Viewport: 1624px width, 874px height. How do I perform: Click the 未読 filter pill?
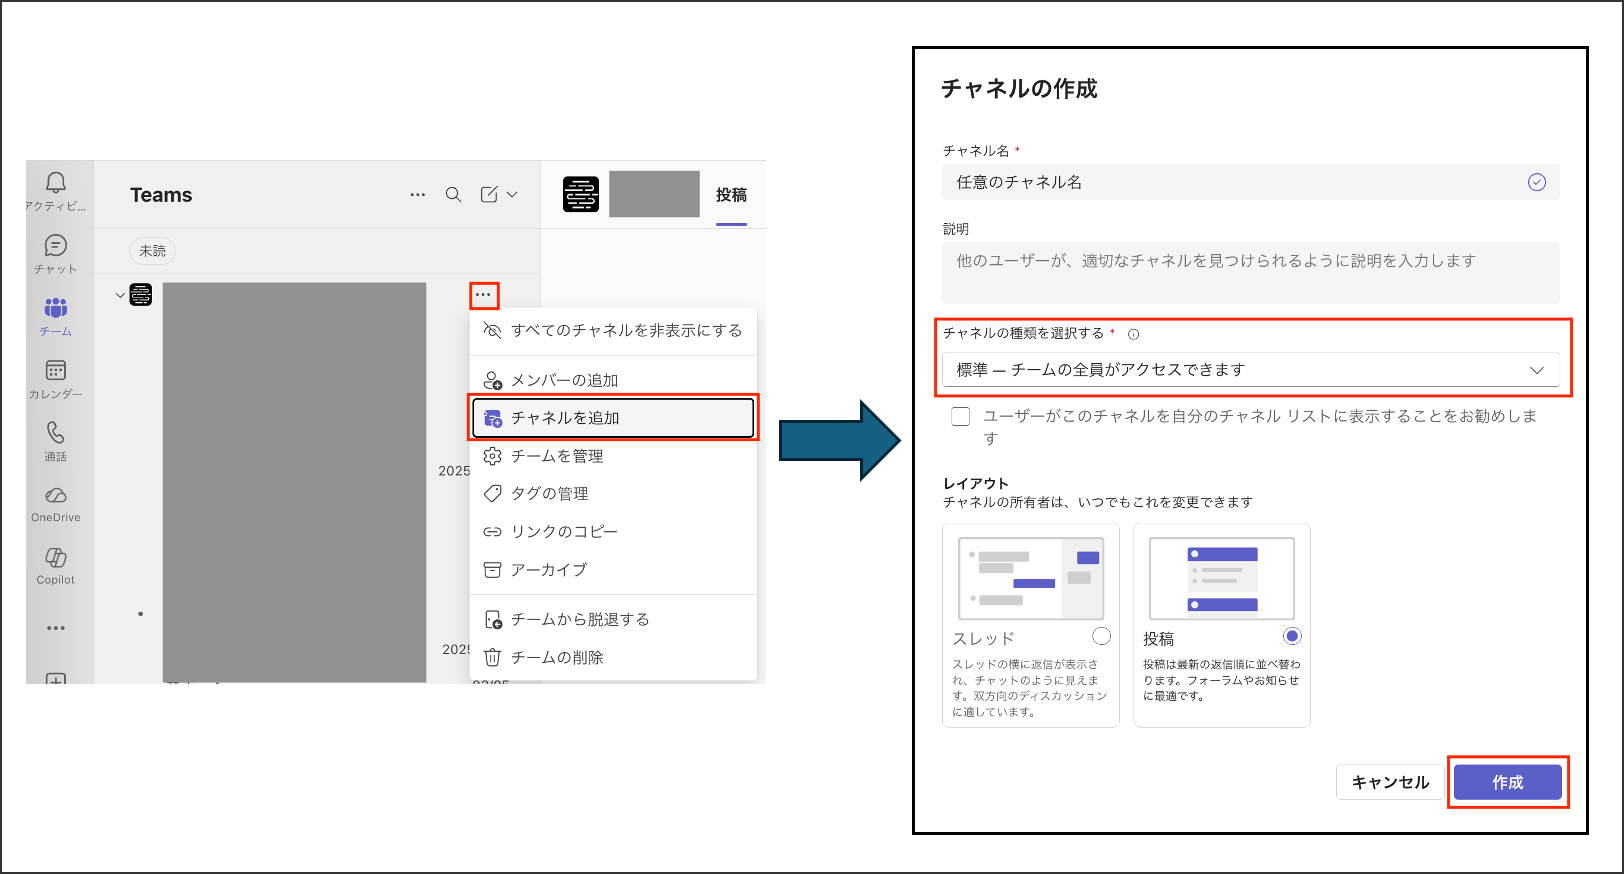[152, 251]
